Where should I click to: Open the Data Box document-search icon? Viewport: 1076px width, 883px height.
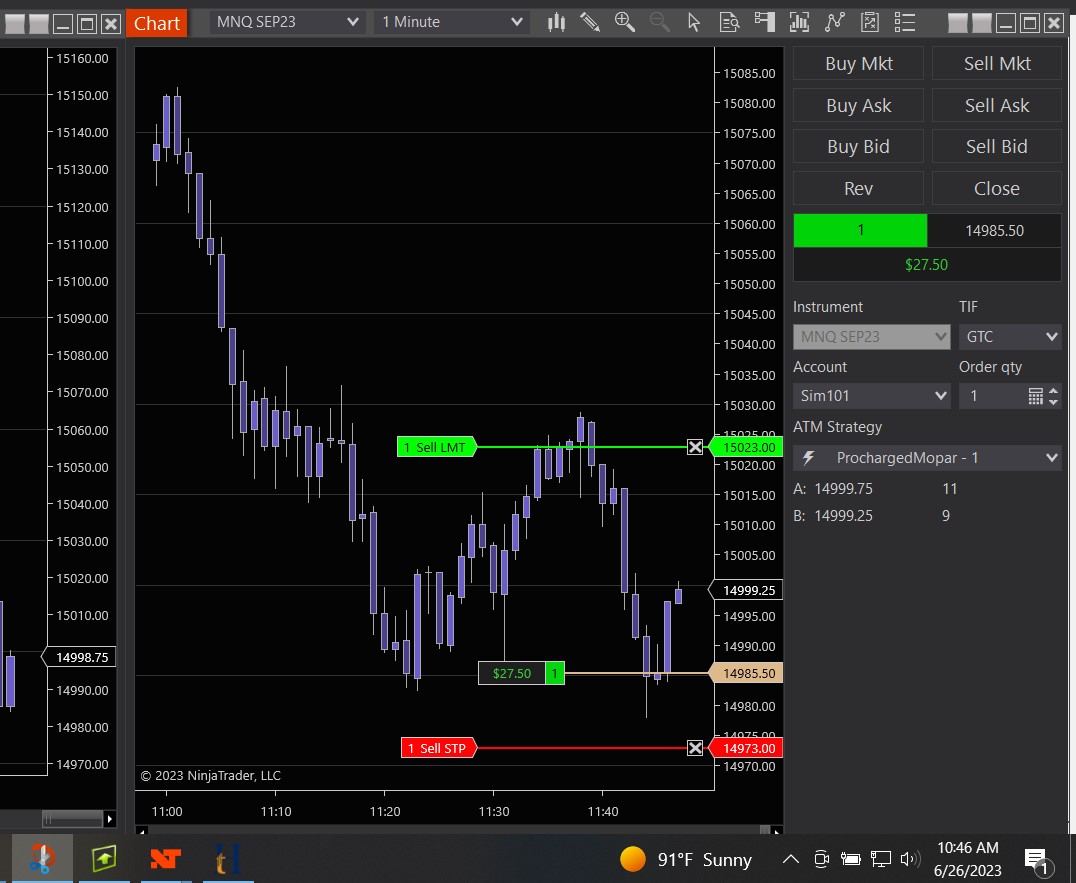(729, 23)
